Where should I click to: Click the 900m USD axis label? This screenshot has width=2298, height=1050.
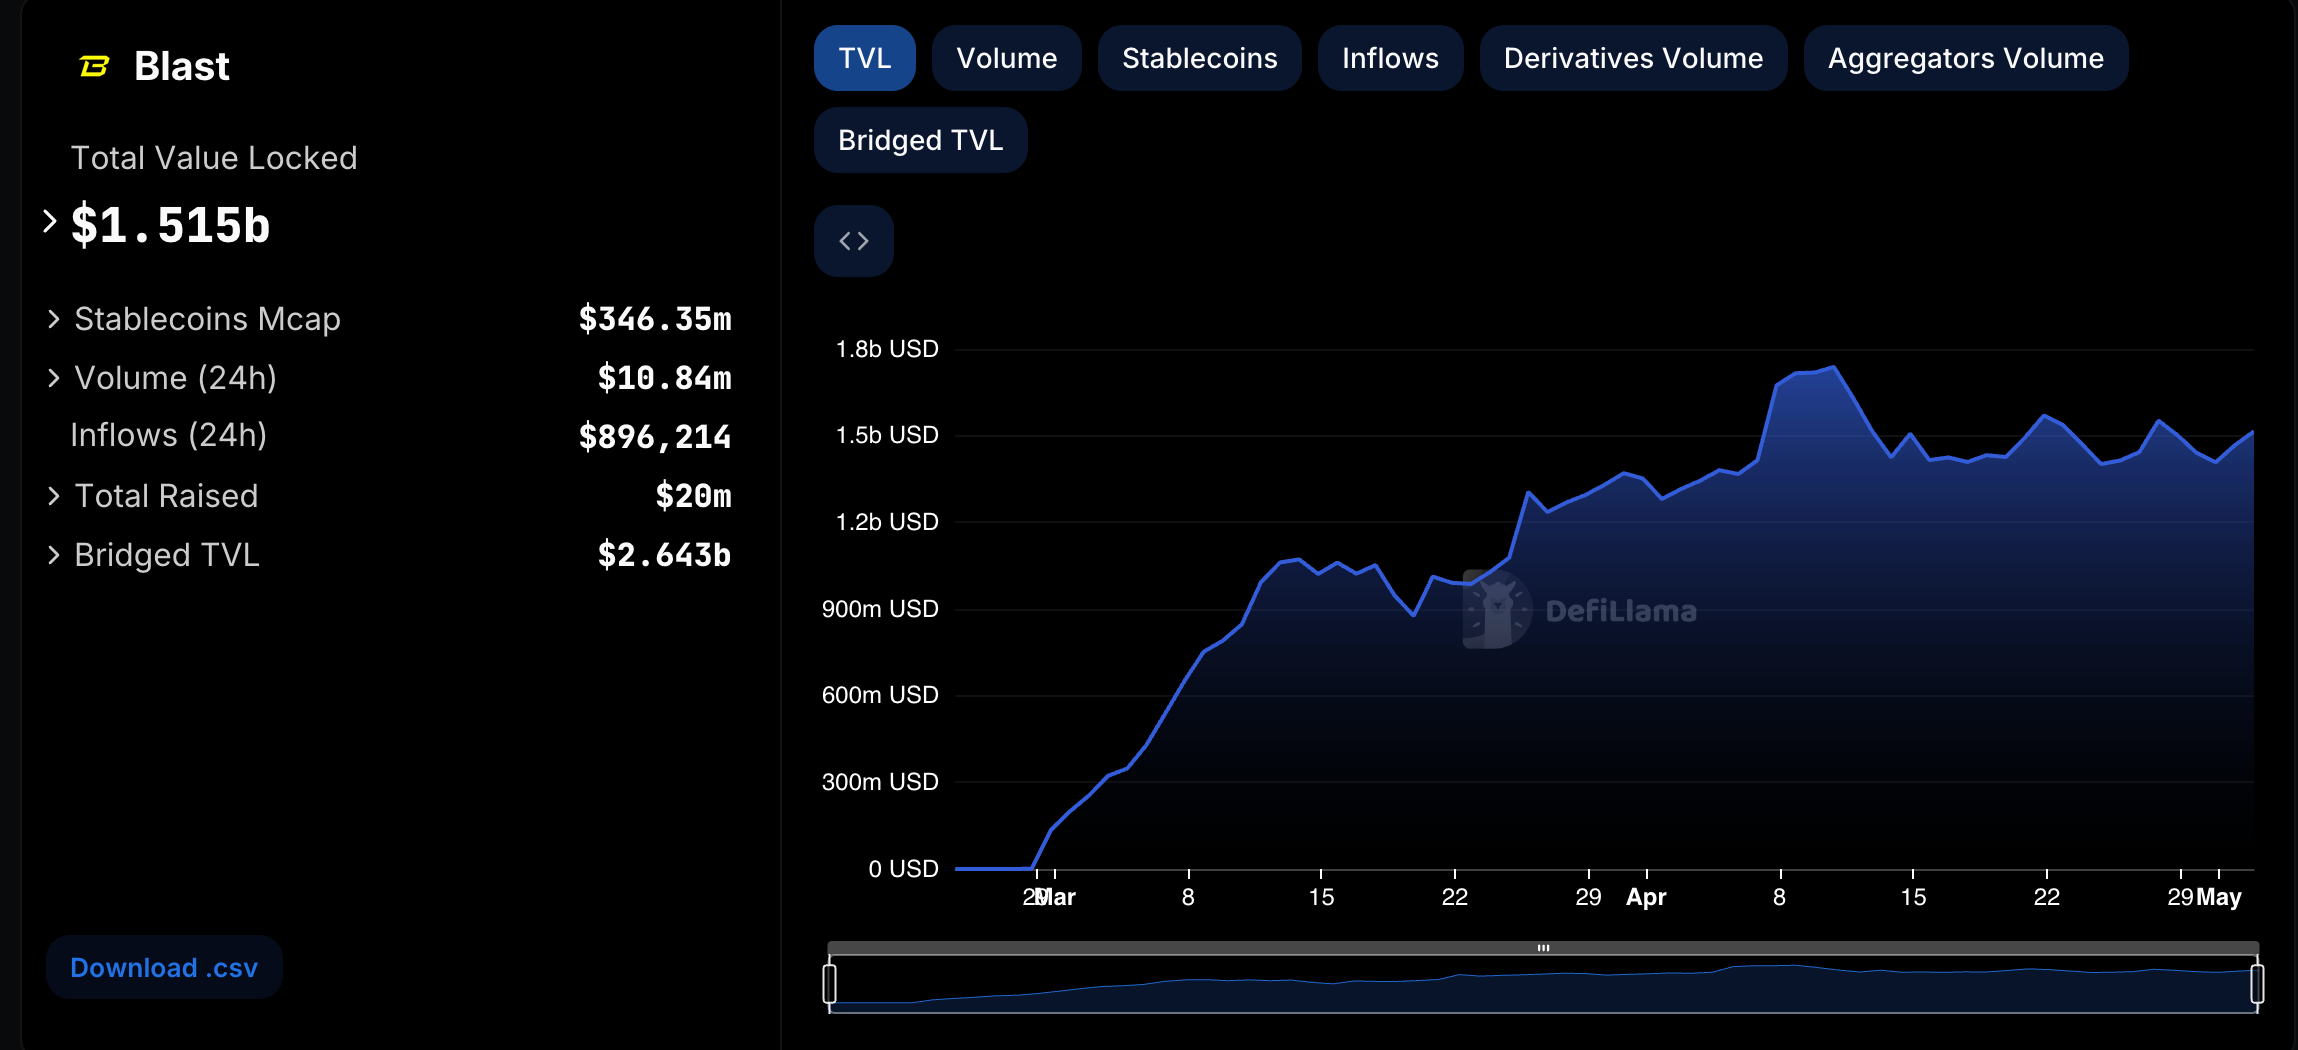coord(880,609)
